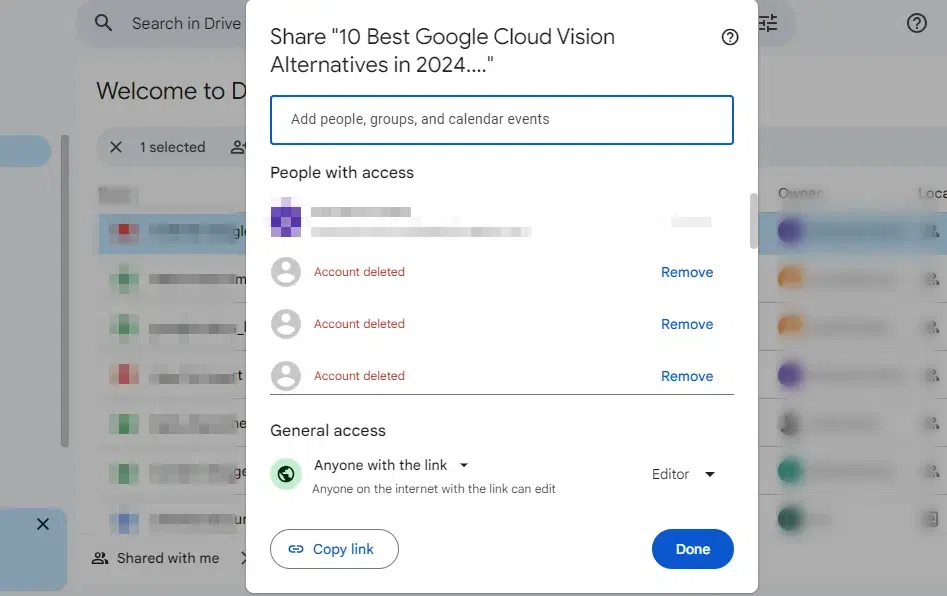Focus the Add people, groups input field
This screenshot has width=947, height=596.
(502, 120)
